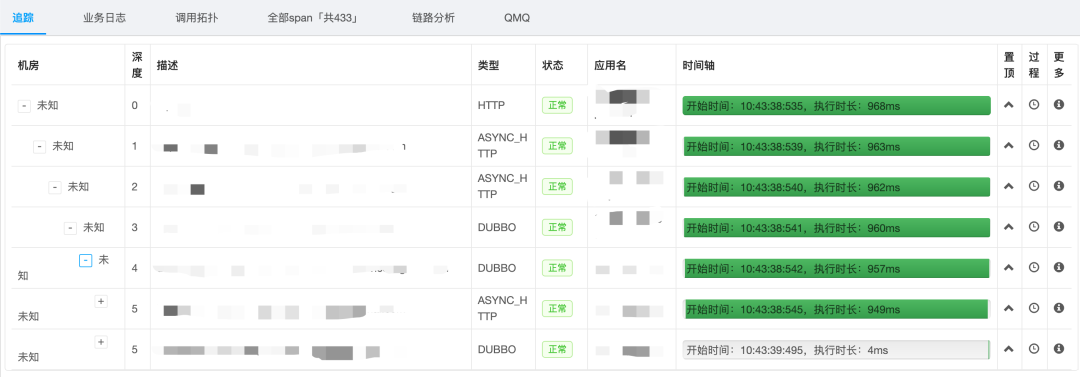Open process clock icon for 962ms row

1033,186
